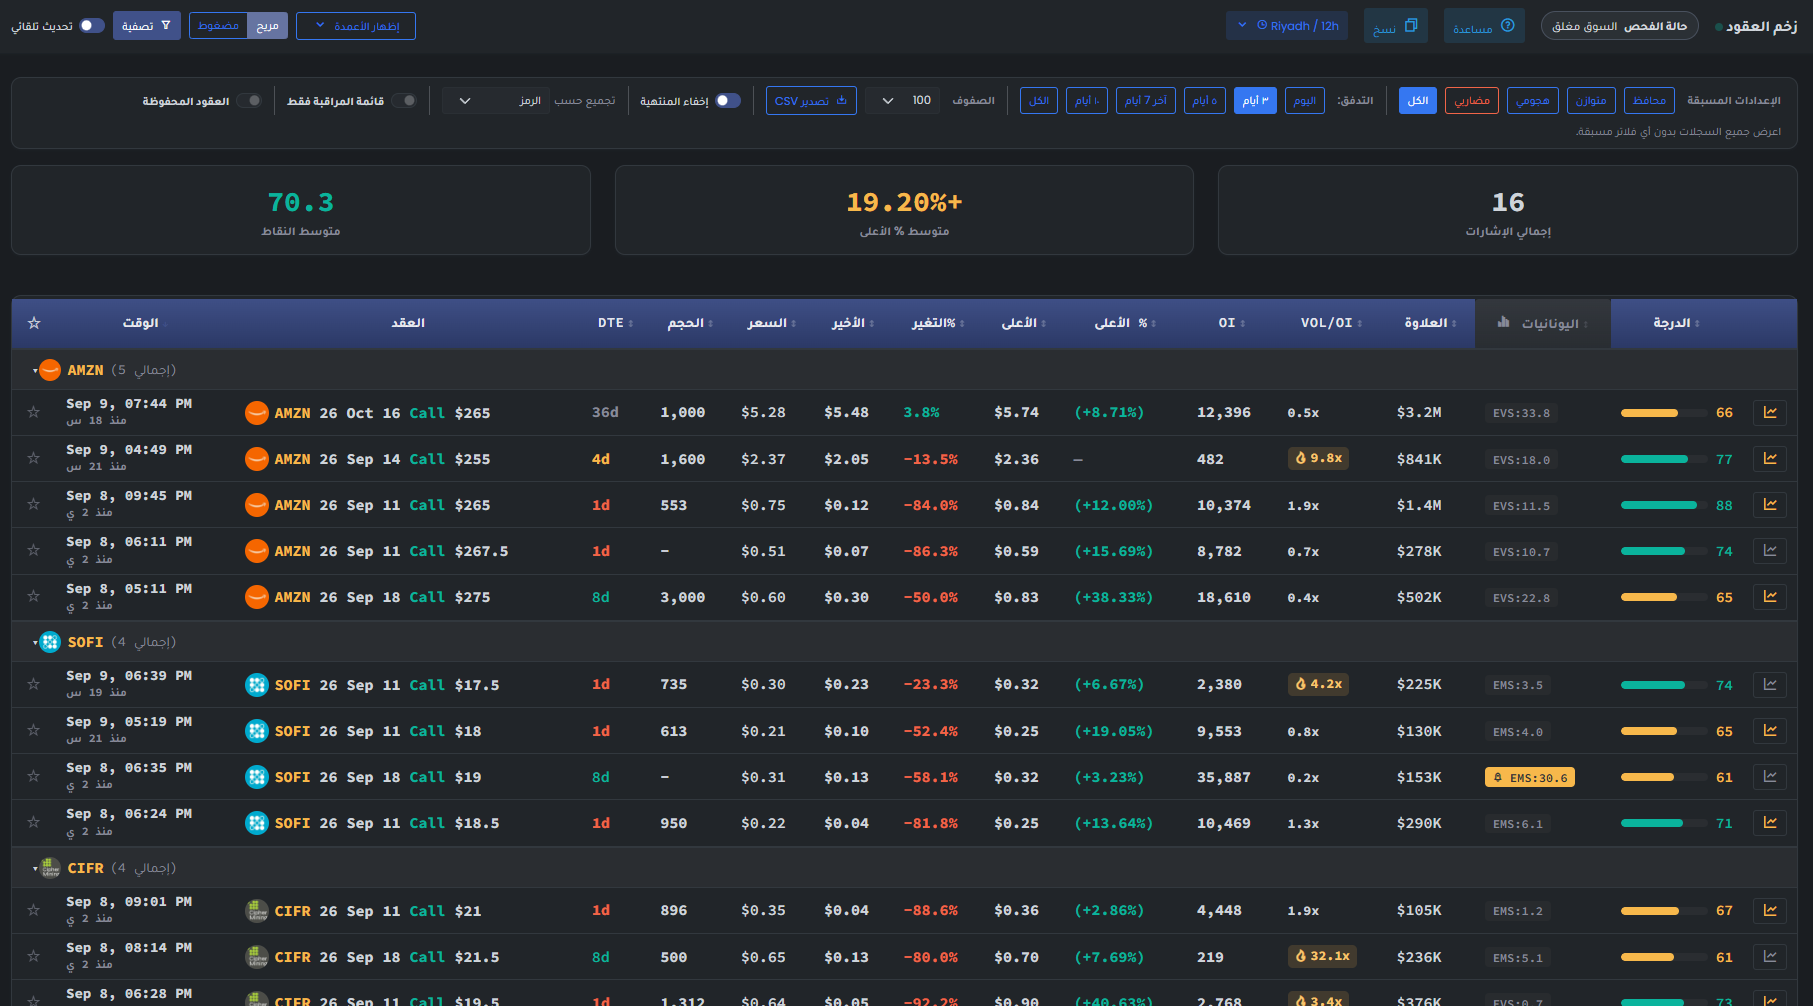Open the rows count 100 dropdown
This screenshot has width=1813, height=1006.
click(903, 100)
